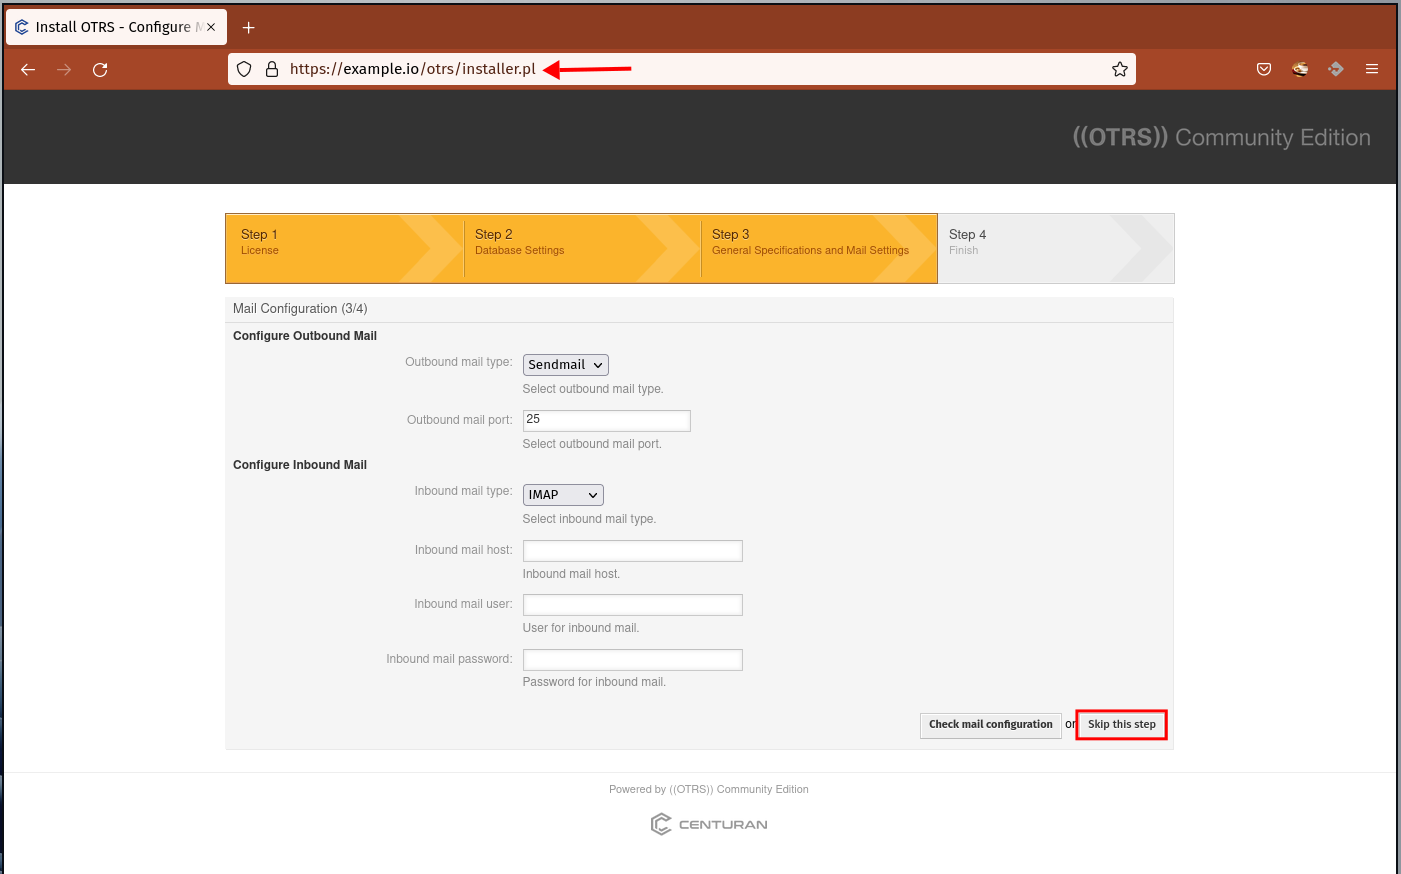Focus the Inbound mail host field
The height and width of the screenshot is (874, 1401).
[633, 551]
